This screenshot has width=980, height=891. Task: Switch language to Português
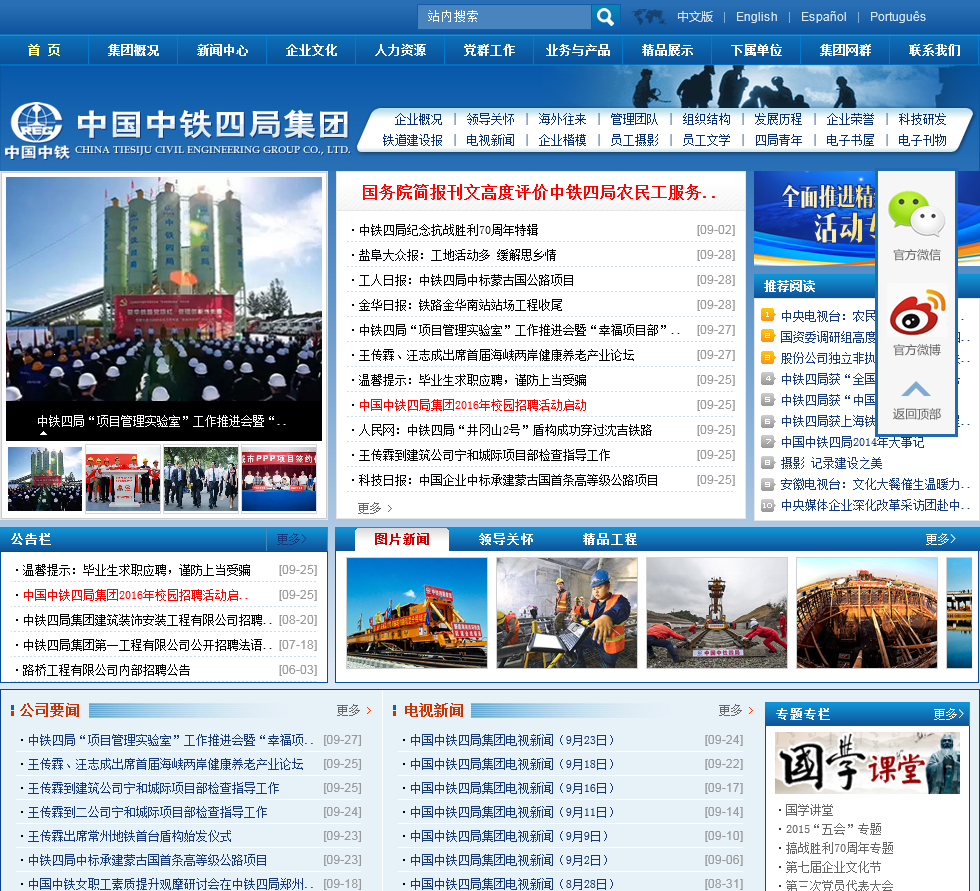[898, 17]
